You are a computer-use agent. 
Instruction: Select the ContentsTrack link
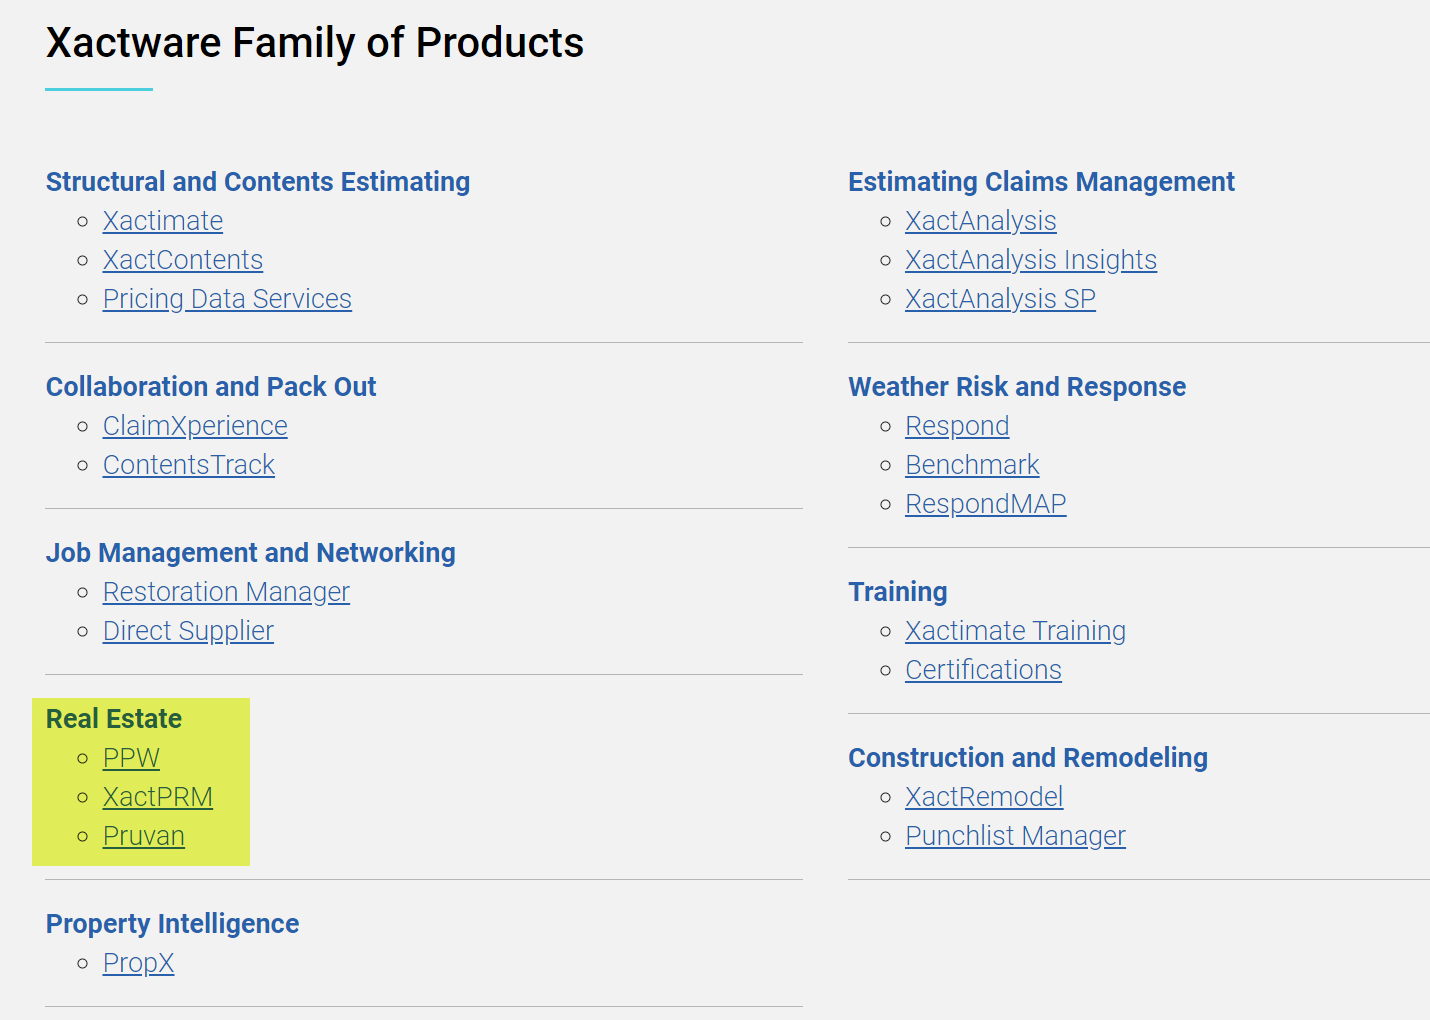188,465
